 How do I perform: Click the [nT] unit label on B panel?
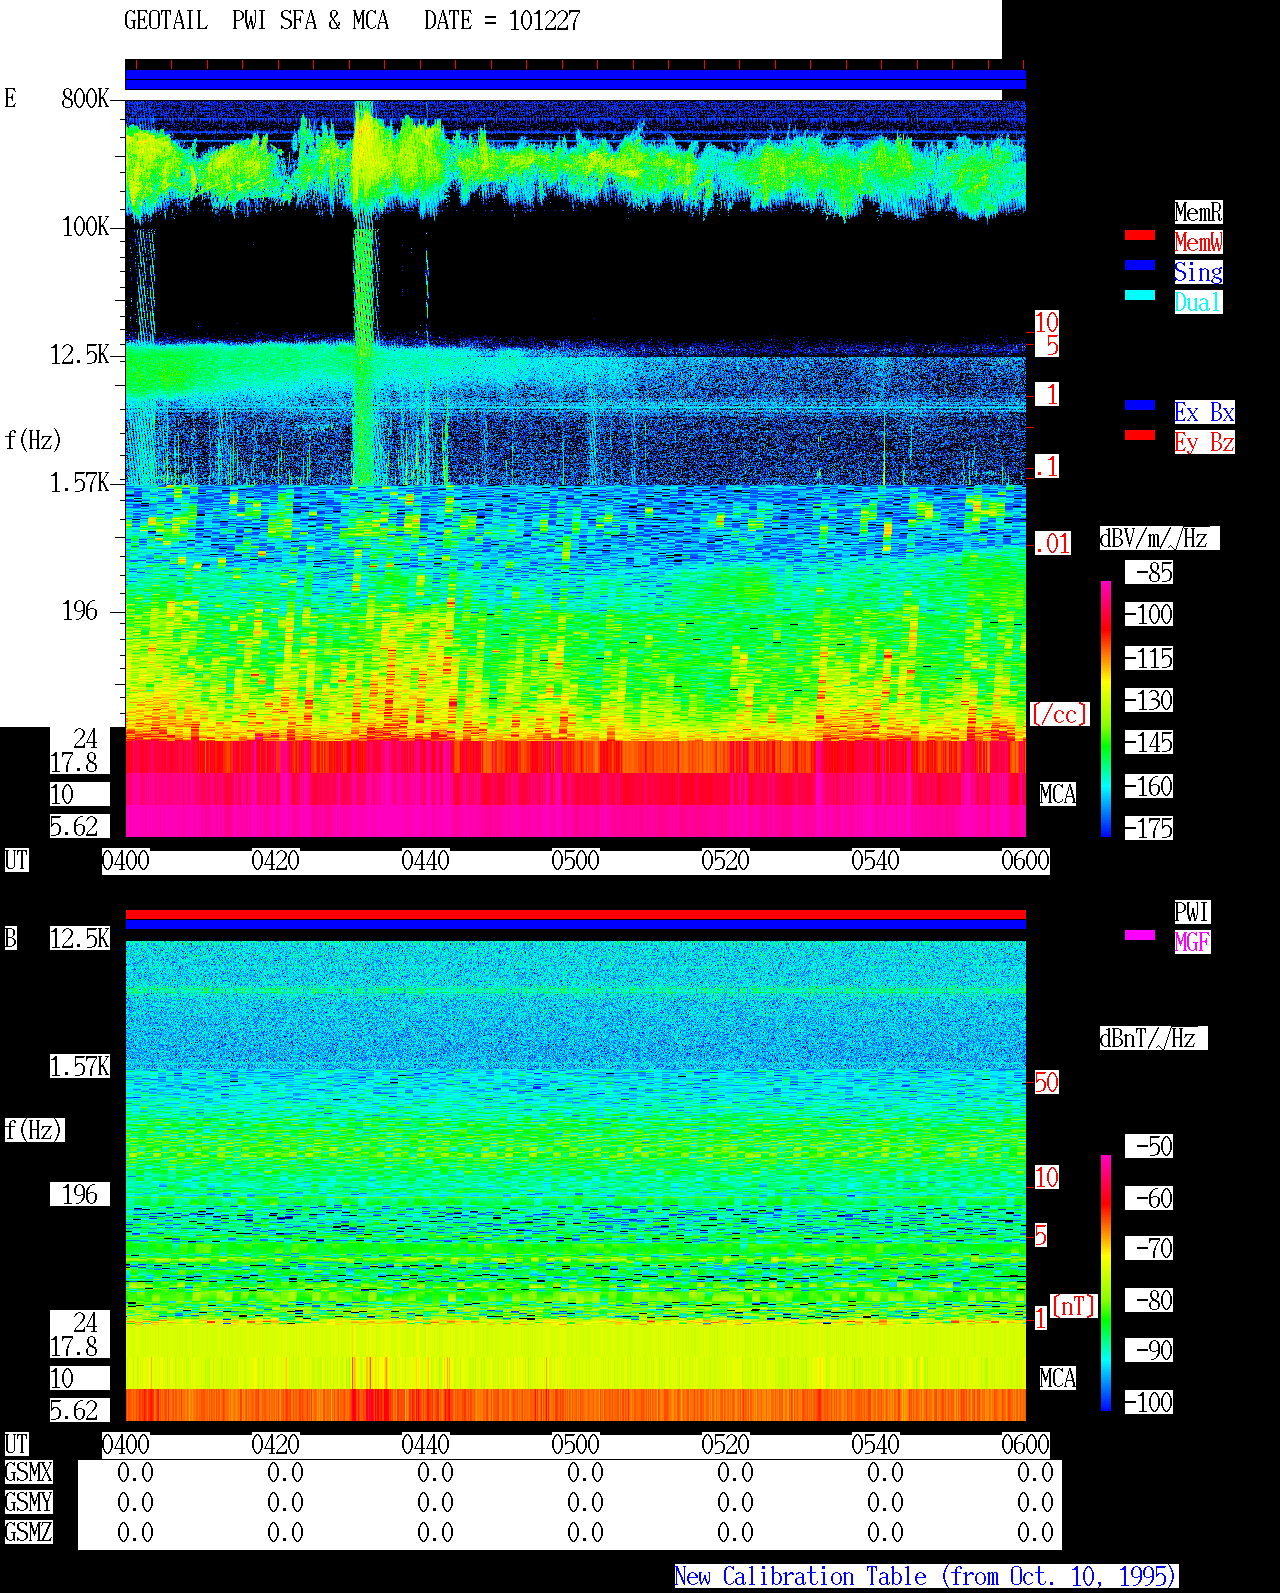click(x=1074, y=1306)
